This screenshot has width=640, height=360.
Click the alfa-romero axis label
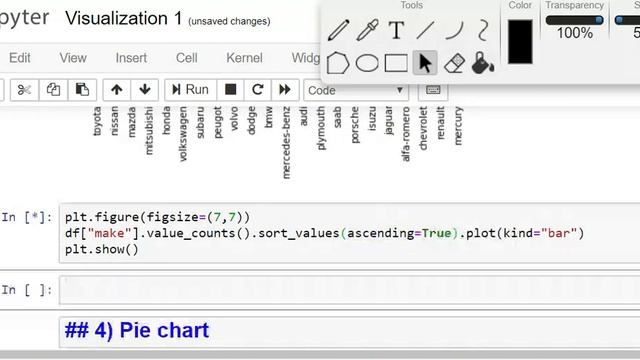tap(405, 134)
